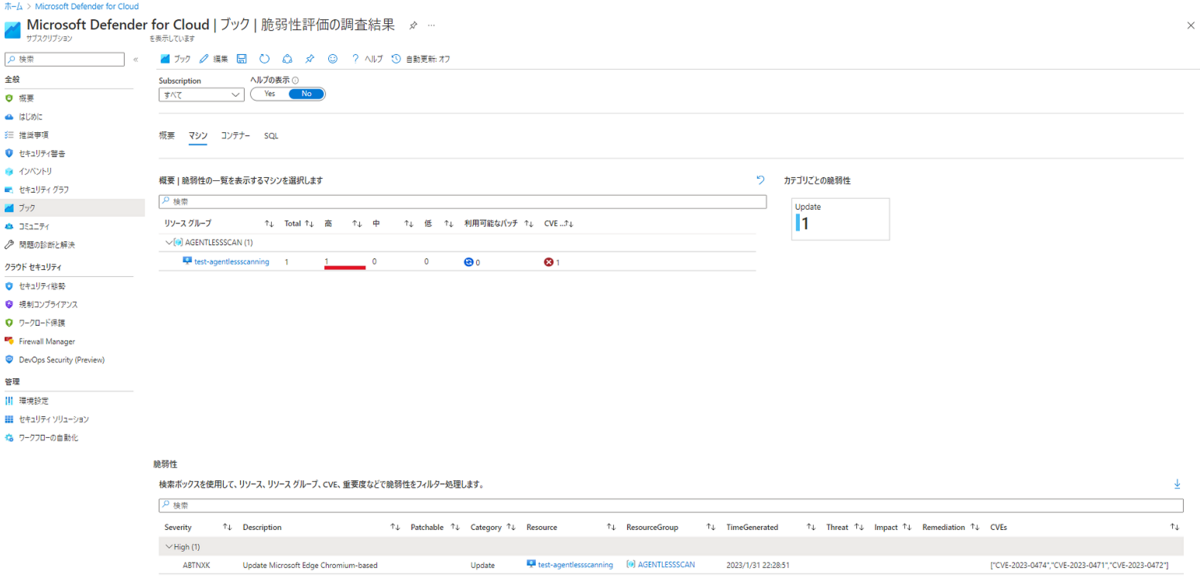Collapse the left navigation sidebar
Image resolution: width=1200 pixels, height=581 pixels.
click(135, 59)
